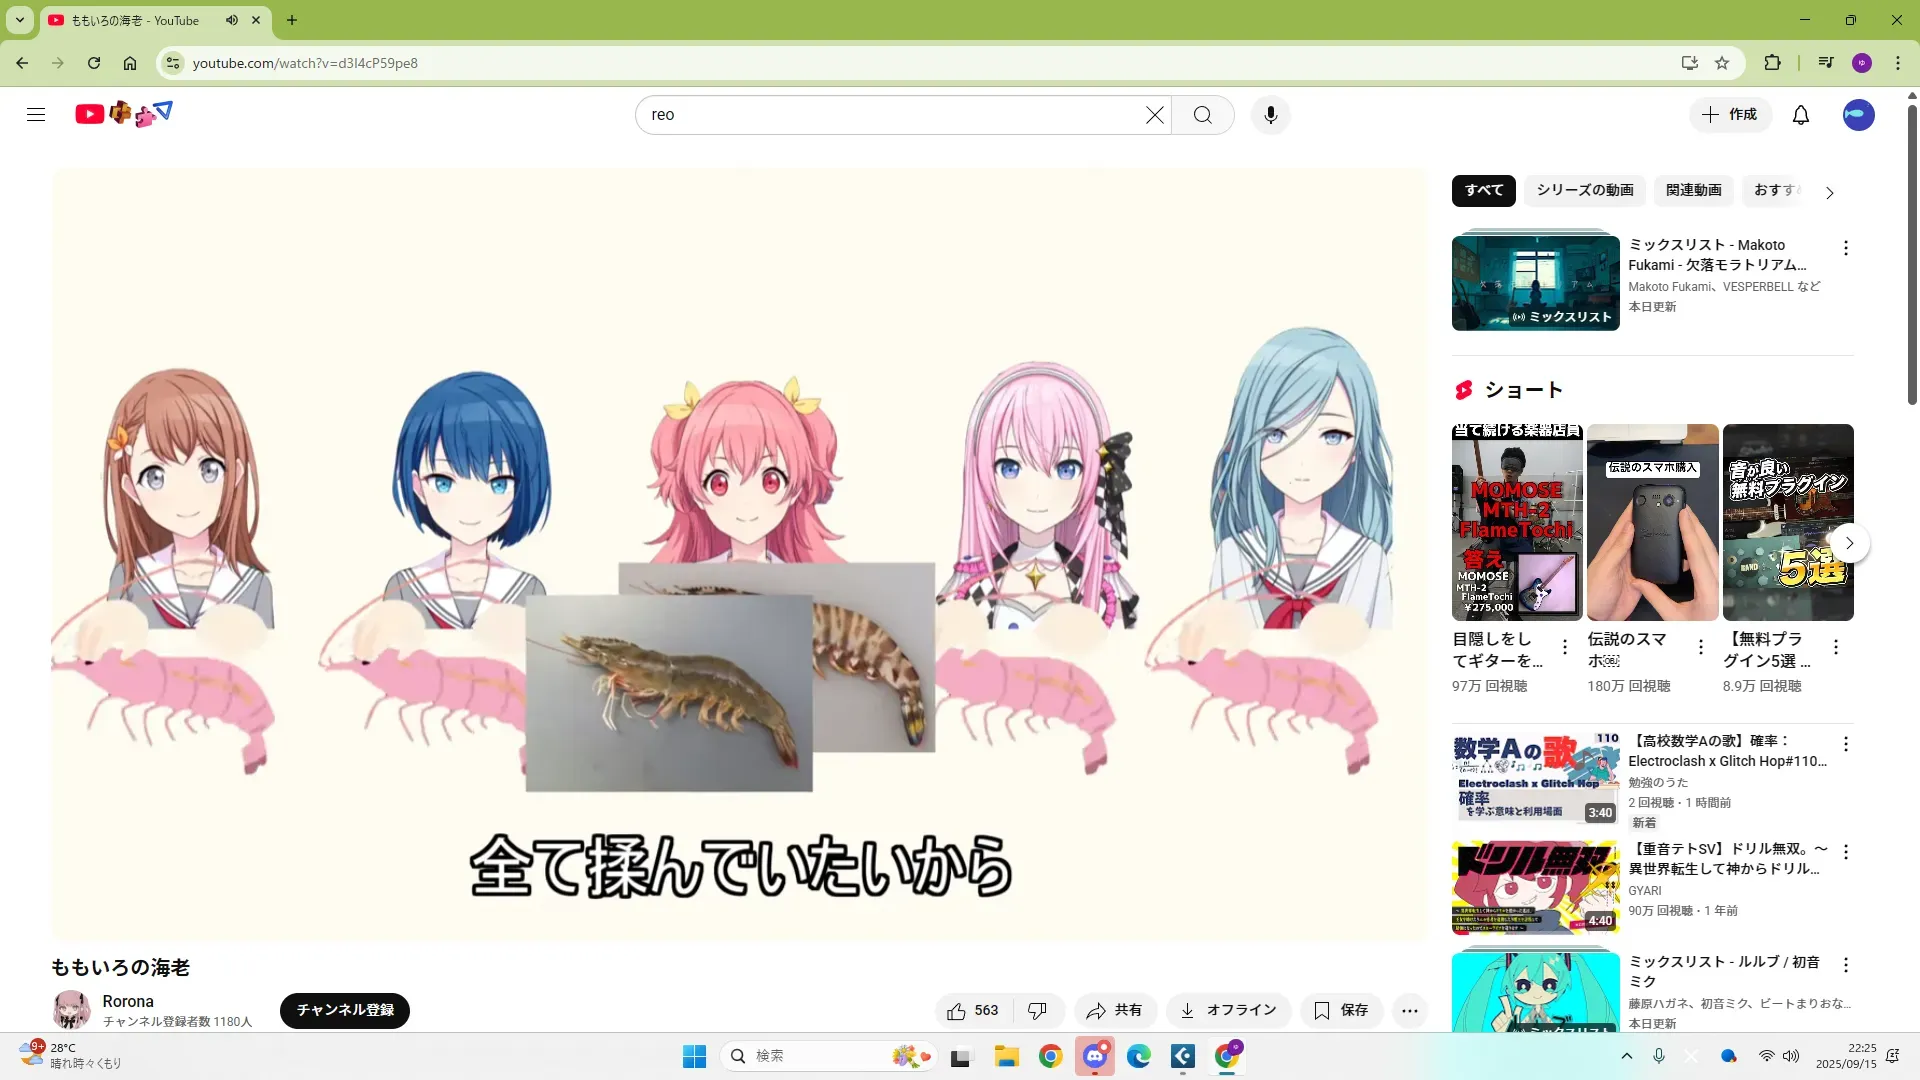Screen dimensions: 1920x1080
Task: Click the tab mute speaker icon
Action: pos(232,20)
